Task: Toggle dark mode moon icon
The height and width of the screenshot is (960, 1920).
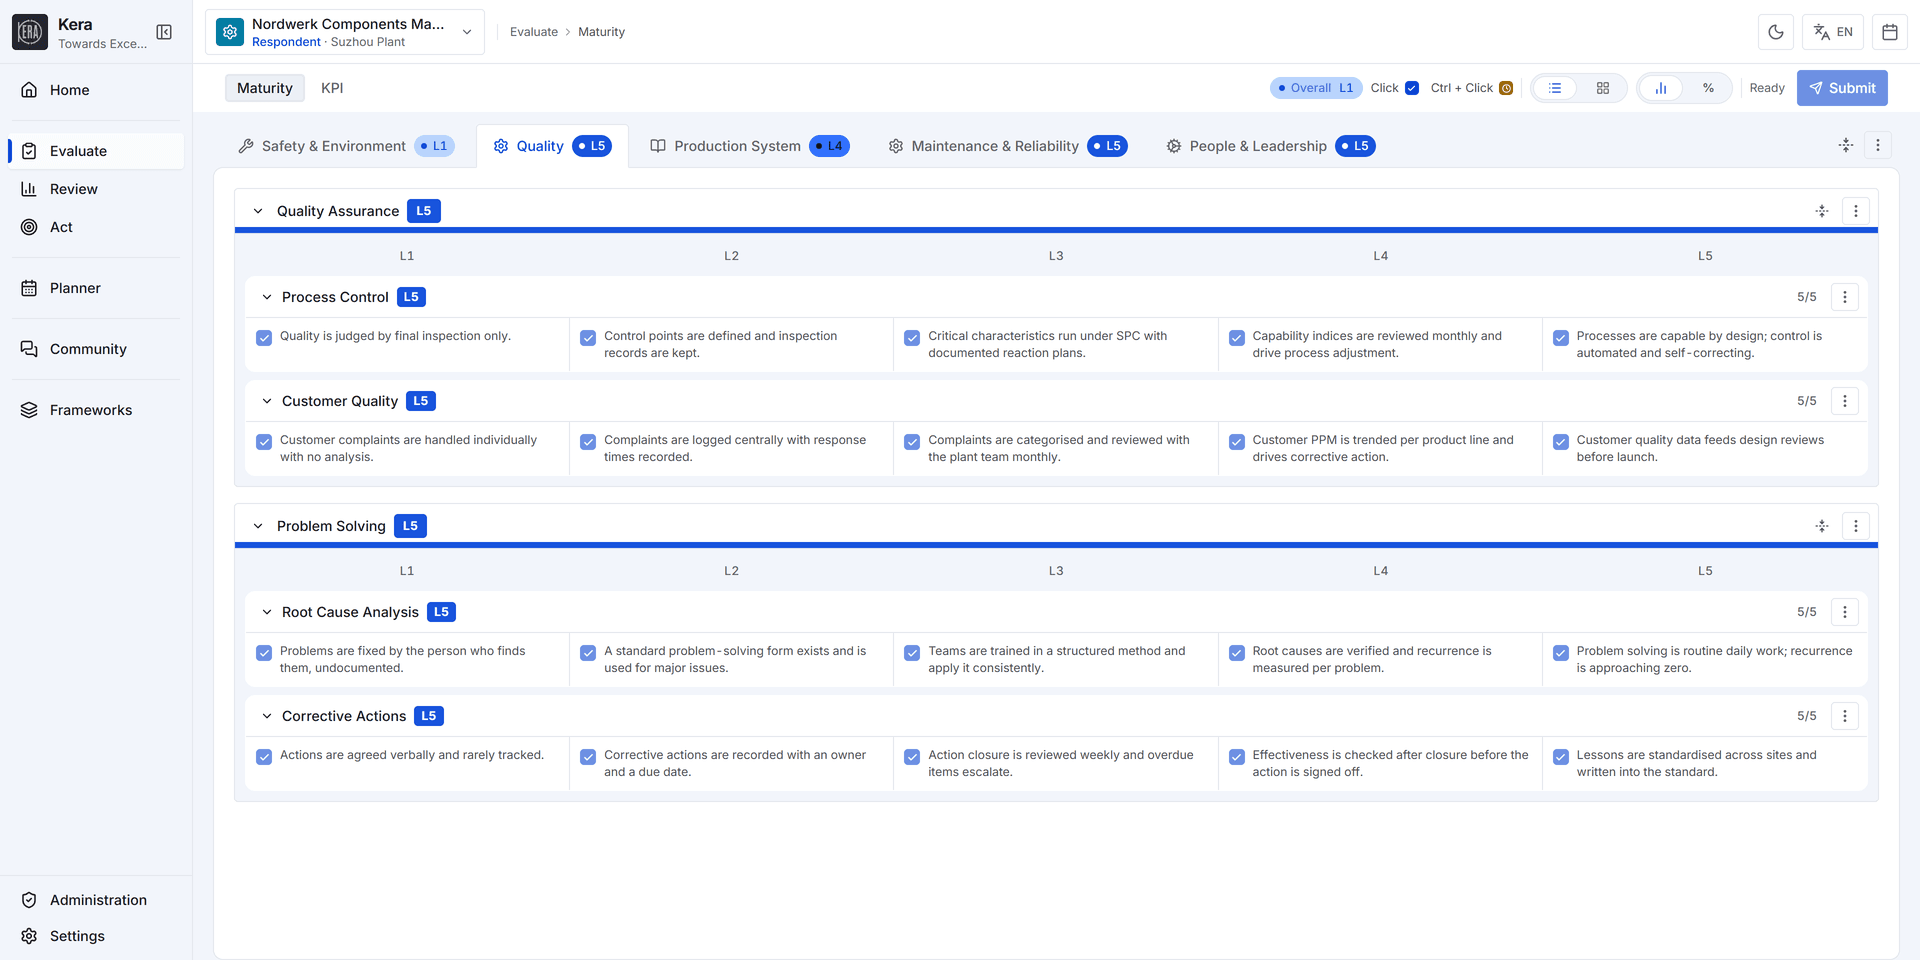Action: point(1776,32)
